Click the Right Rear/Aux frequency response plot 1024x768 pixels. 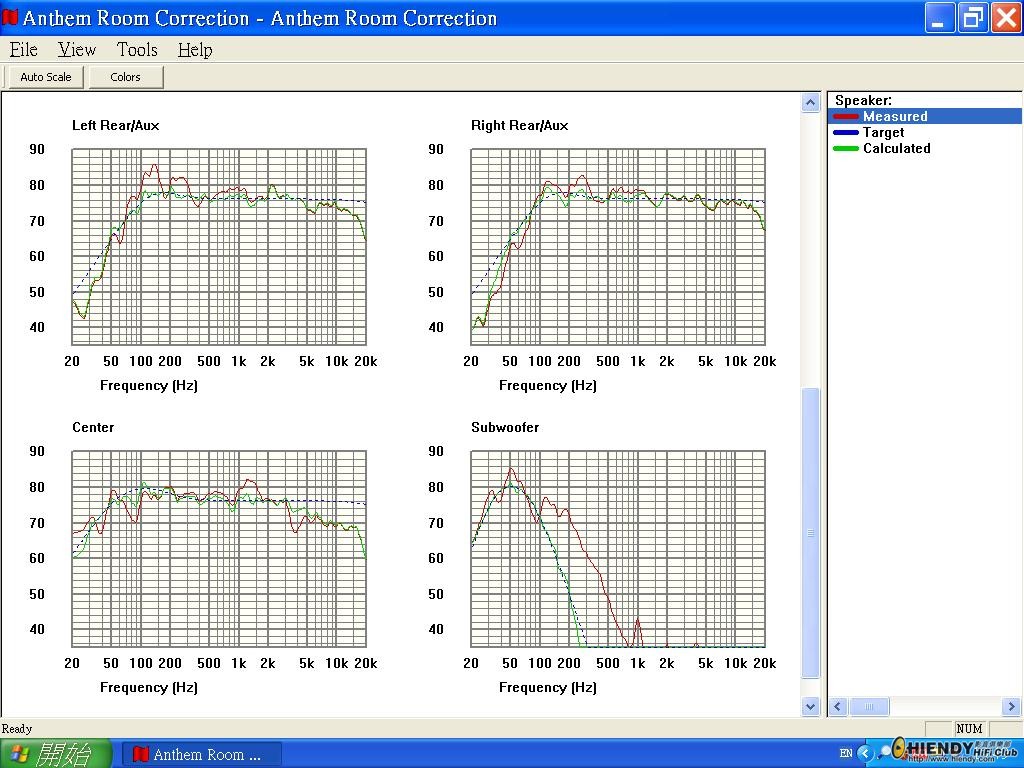tap(618, 246)
